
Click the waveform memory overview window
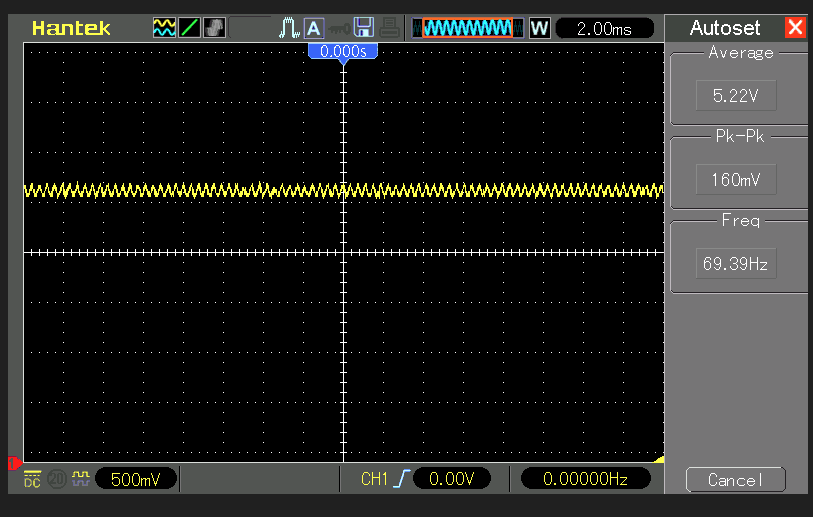(467, 28)
